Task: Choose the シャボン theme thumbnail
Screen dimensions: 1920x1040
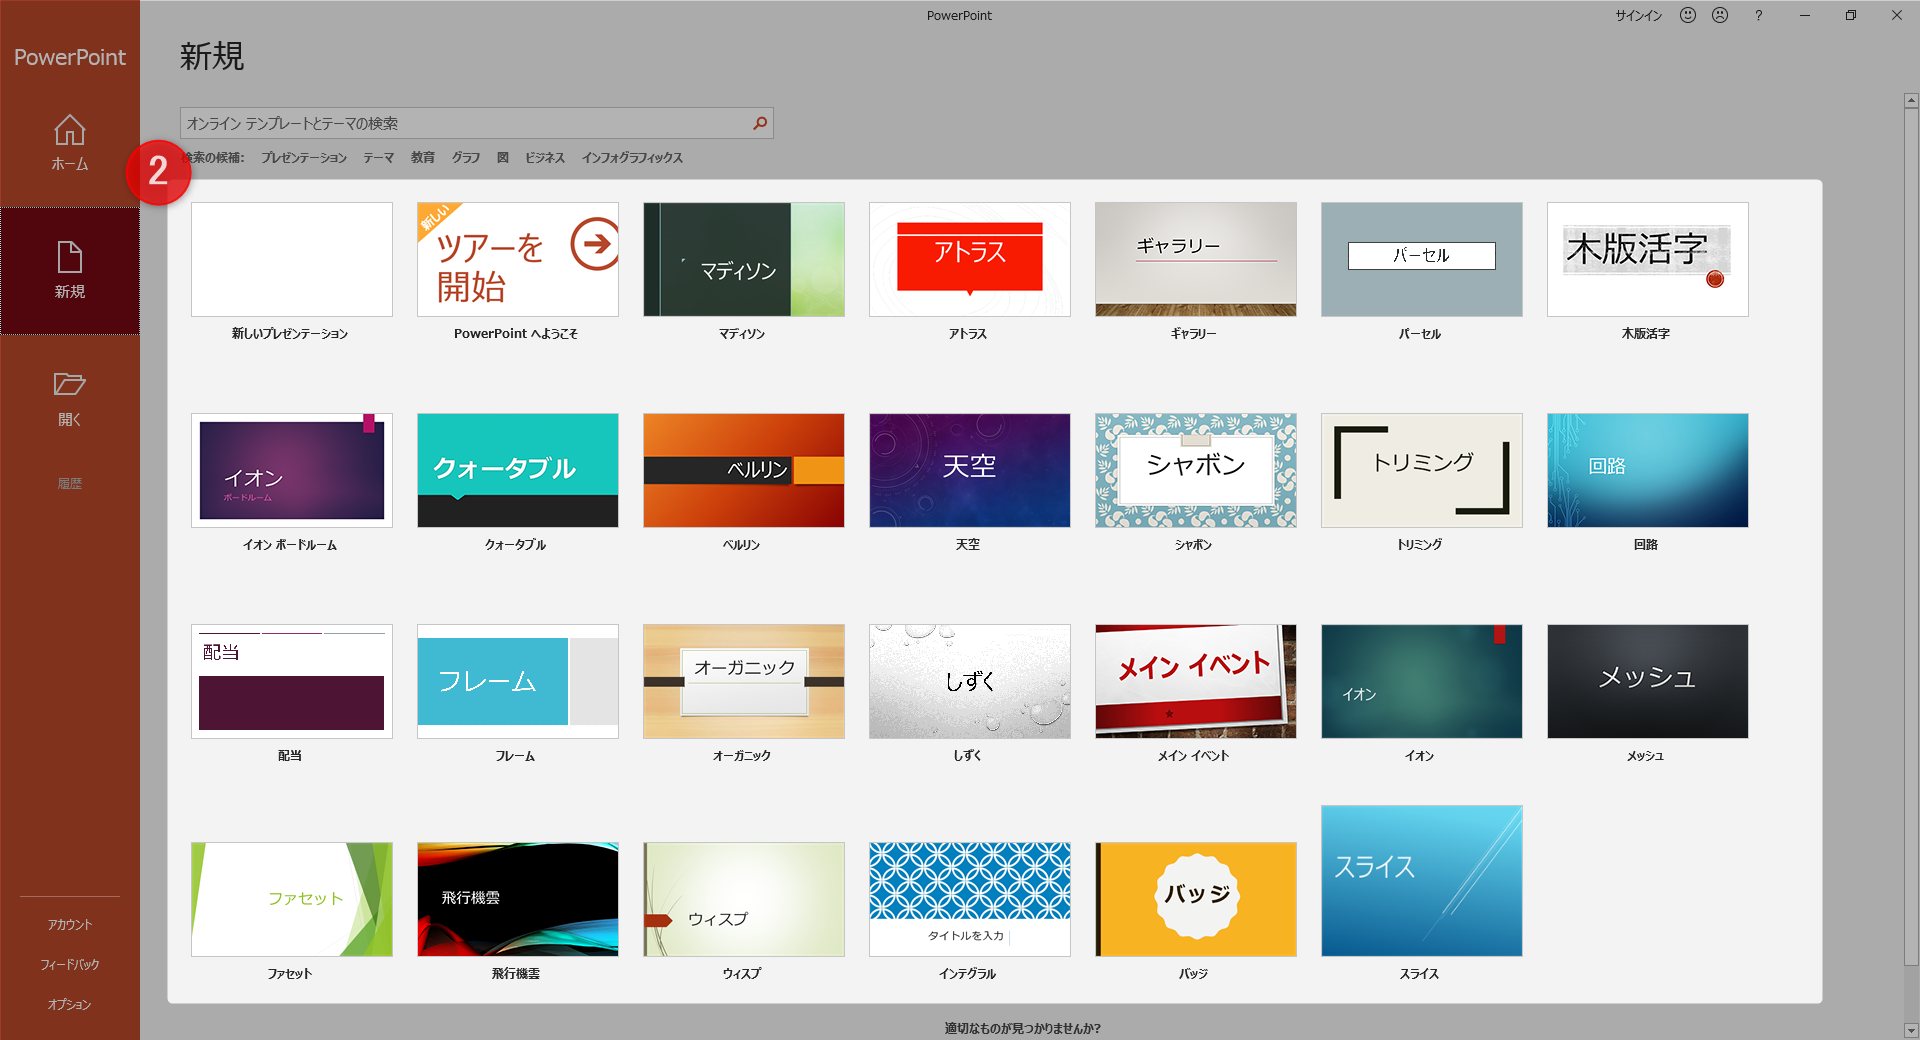Action: click(1196, 471)
